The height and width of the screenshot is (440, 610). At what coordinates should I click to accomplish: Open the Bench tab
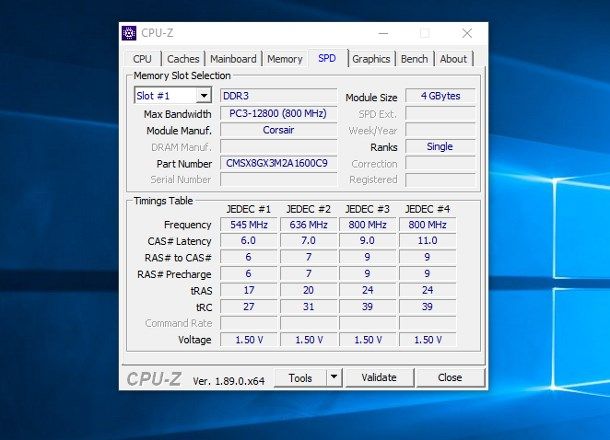[x=414, y=59]
